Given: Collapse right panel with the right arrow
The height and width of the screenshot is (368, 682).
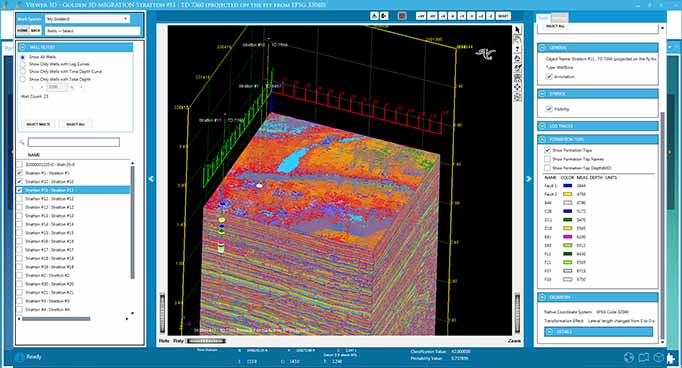Looking at the screenshot, I should point(528,179).
